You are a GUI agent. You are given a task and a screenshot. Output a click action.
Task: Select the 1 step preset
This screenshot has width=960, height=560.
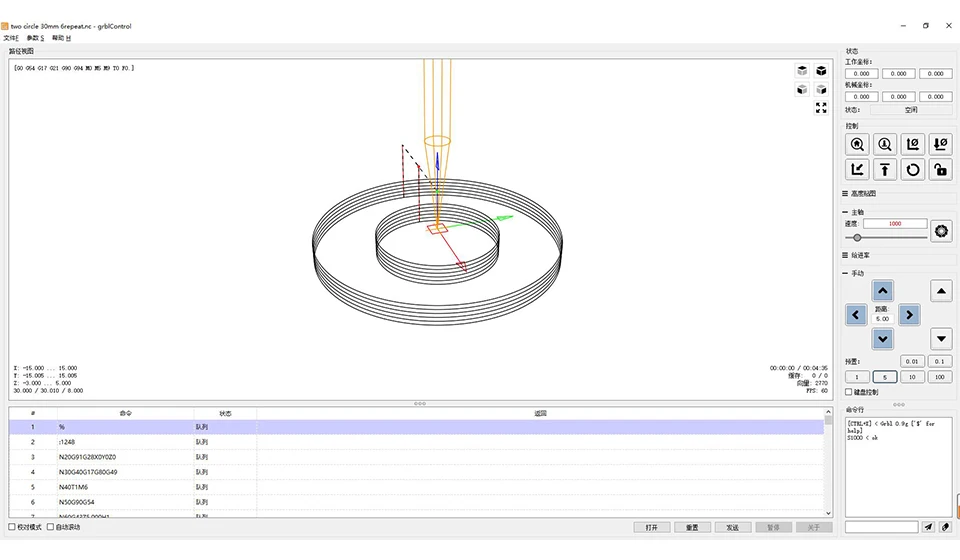[857, 377]
